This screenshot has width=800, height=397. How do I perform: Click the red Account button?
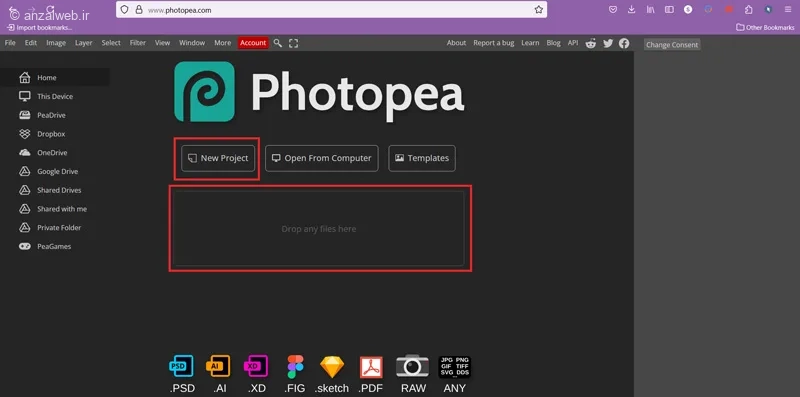253,43
